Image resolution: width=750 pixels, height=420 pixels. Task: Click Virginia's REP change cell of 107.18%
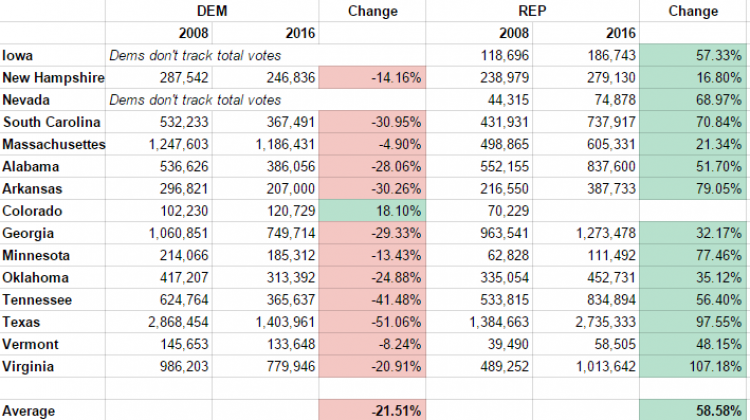point(693,366)
